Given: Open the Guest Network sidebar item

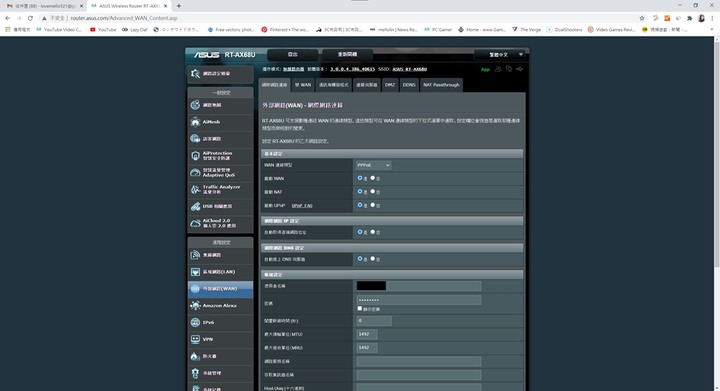Looking at the screenshot, I should [220, 139].
